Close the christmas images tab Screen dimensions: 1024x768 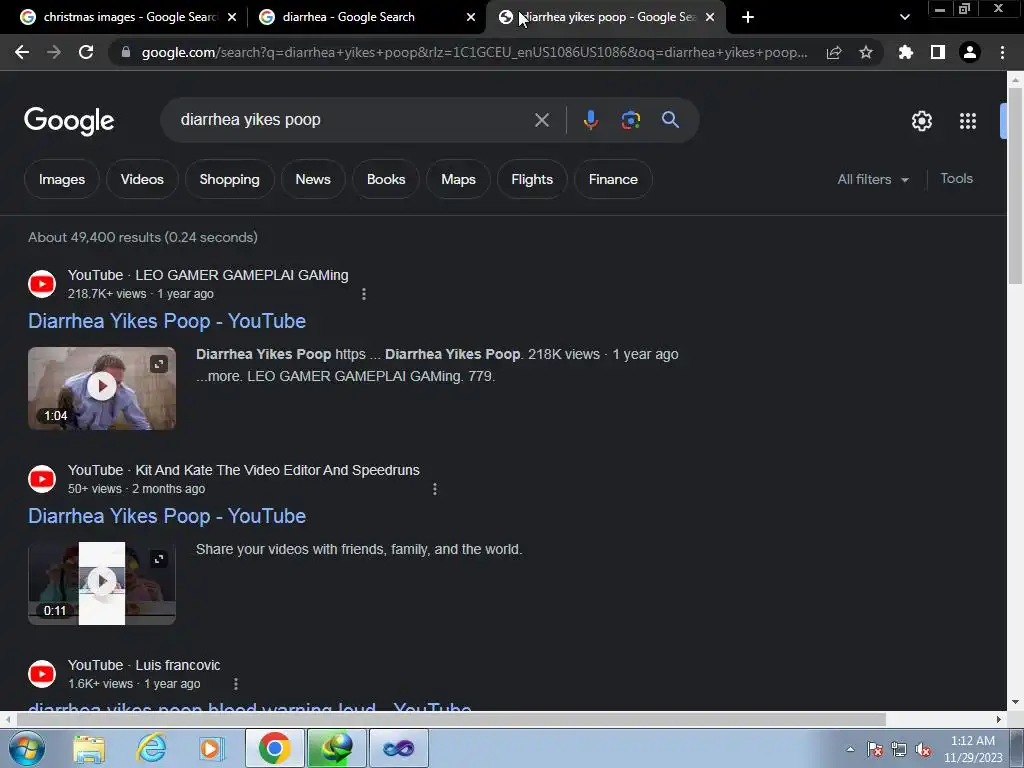[232, 18]
